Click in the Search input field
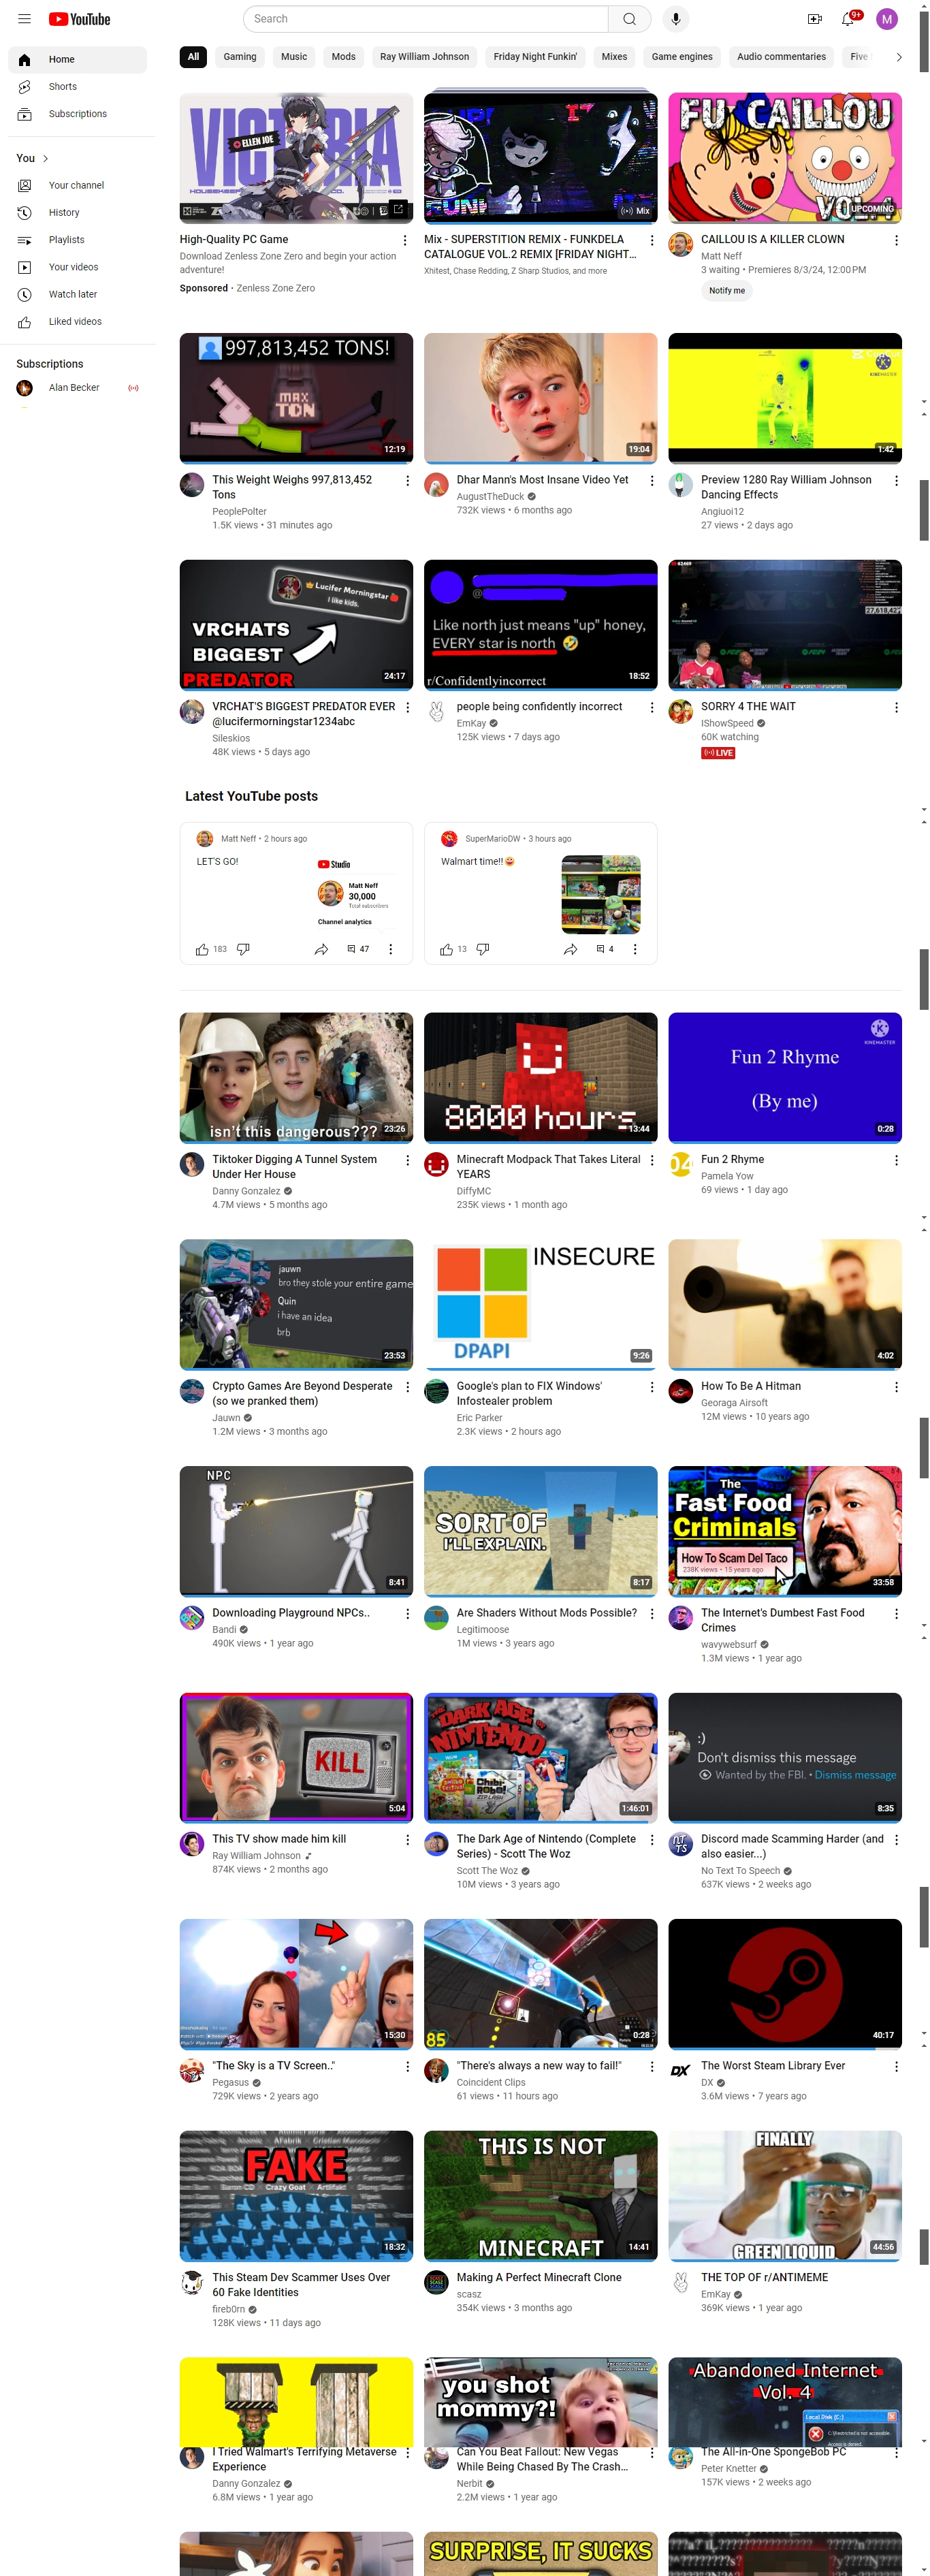 425,19
